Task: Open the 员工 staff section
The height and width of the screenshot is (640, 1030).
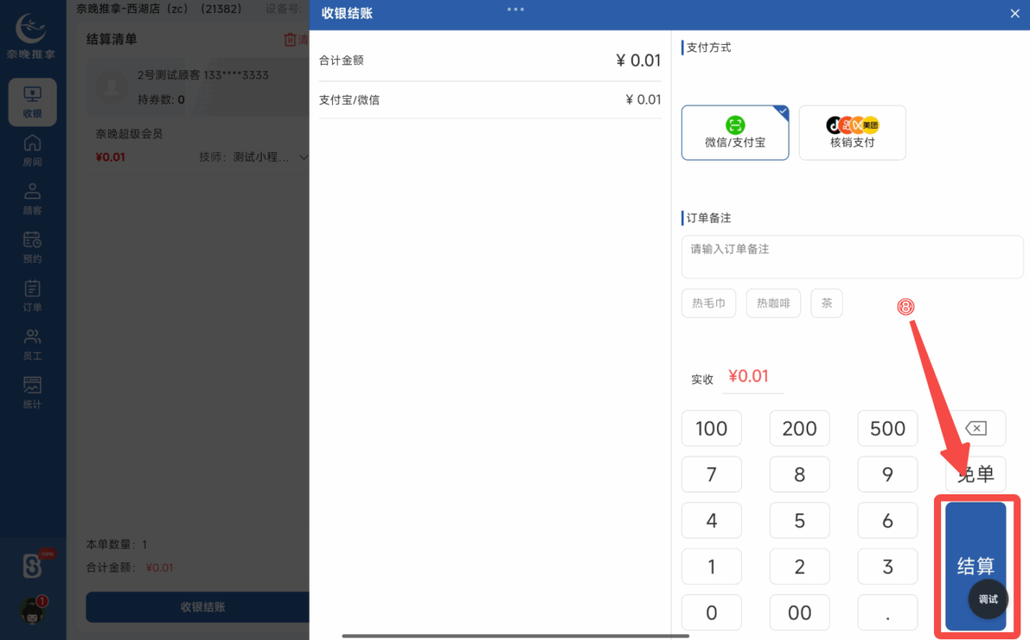Action: pos(33,343)
